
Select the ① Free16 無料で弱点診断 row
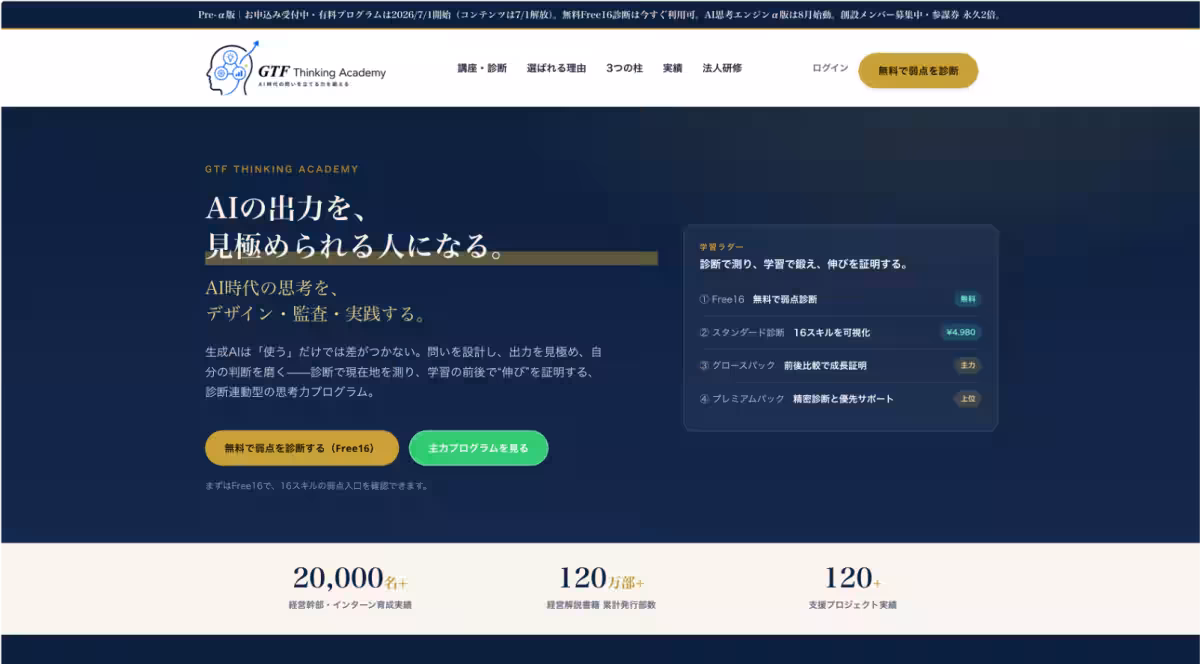(x=840, y=299)
